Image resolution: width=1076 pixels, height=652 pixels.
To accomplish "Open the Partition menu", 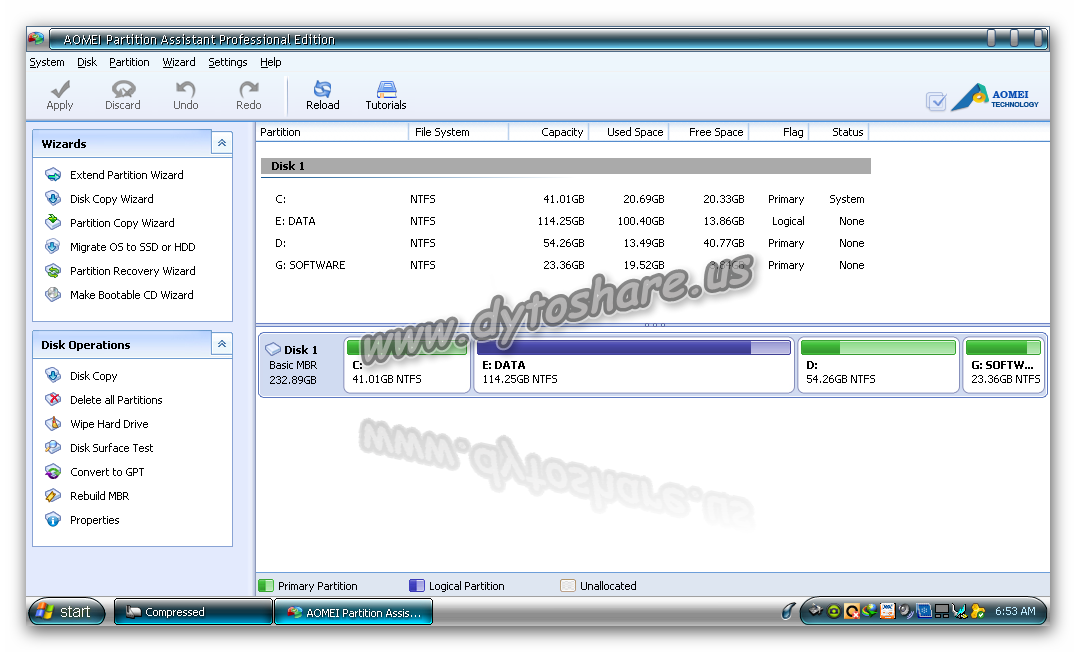I will pyautogui.click(x=129, y=62).
